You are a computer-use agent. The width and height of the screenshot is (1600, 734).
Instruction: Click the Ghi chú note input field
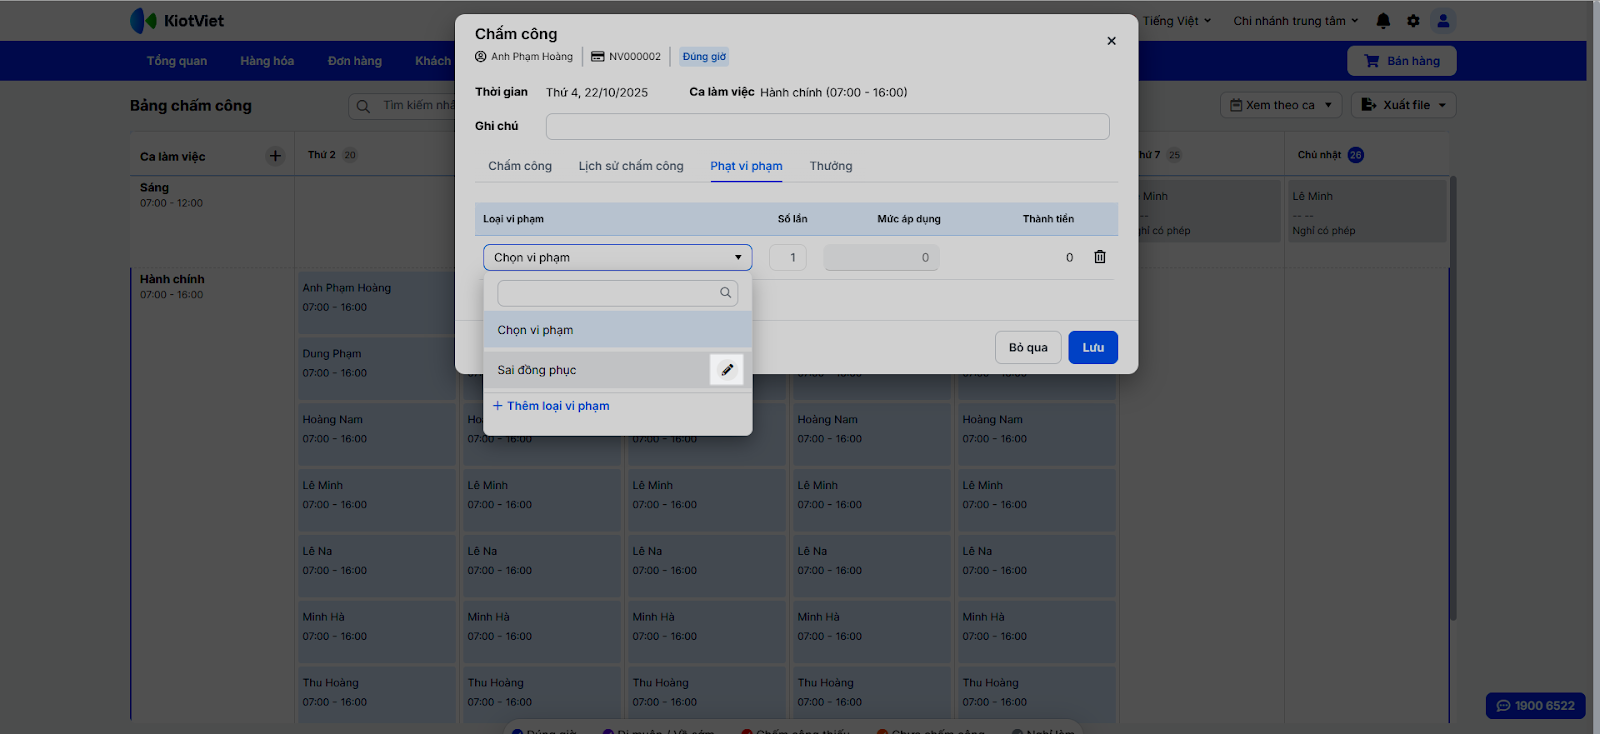click(x=827, y=127)
